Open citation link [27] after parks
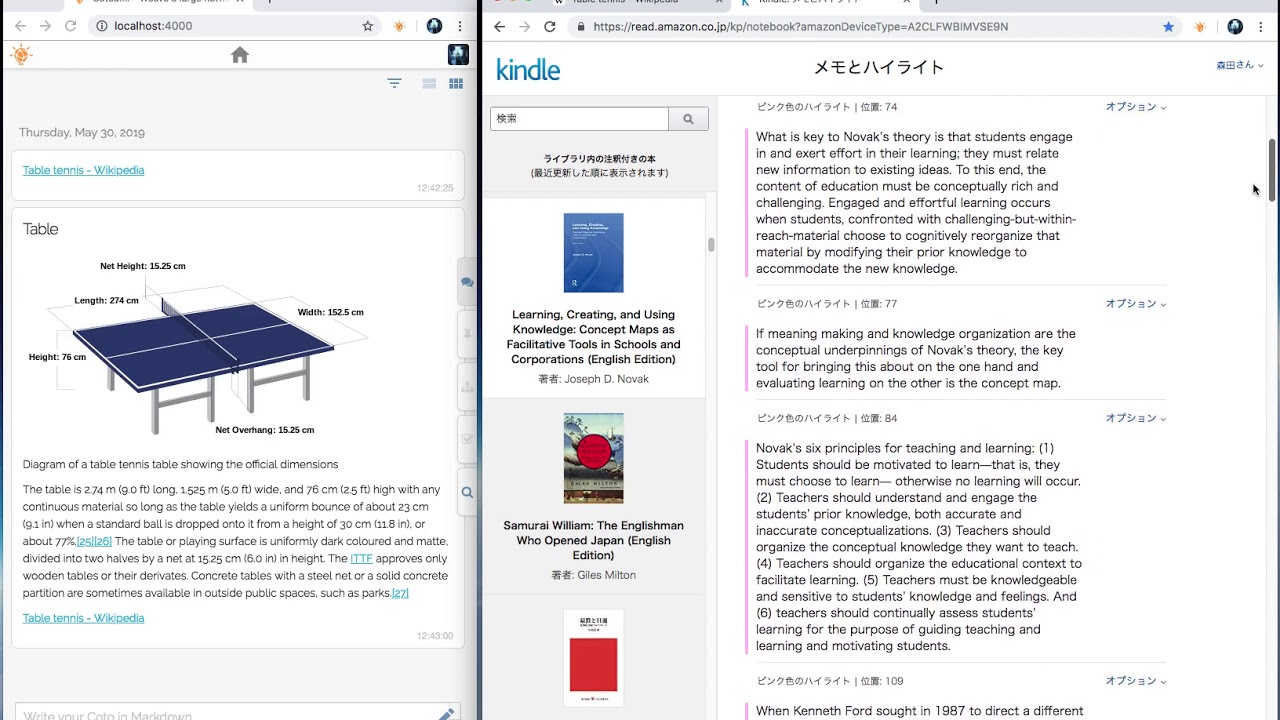 (400, 593)
